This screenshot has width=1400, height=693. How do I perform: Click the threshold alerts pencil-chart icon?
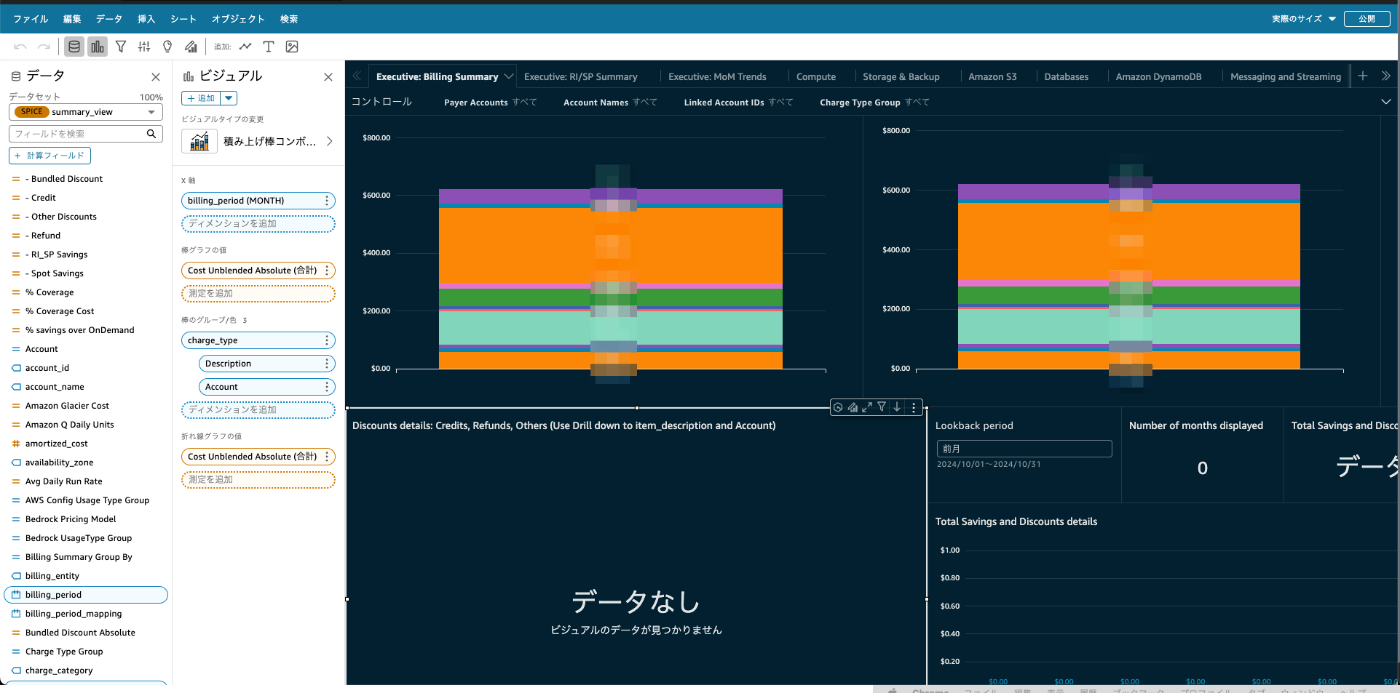(191, 46)
